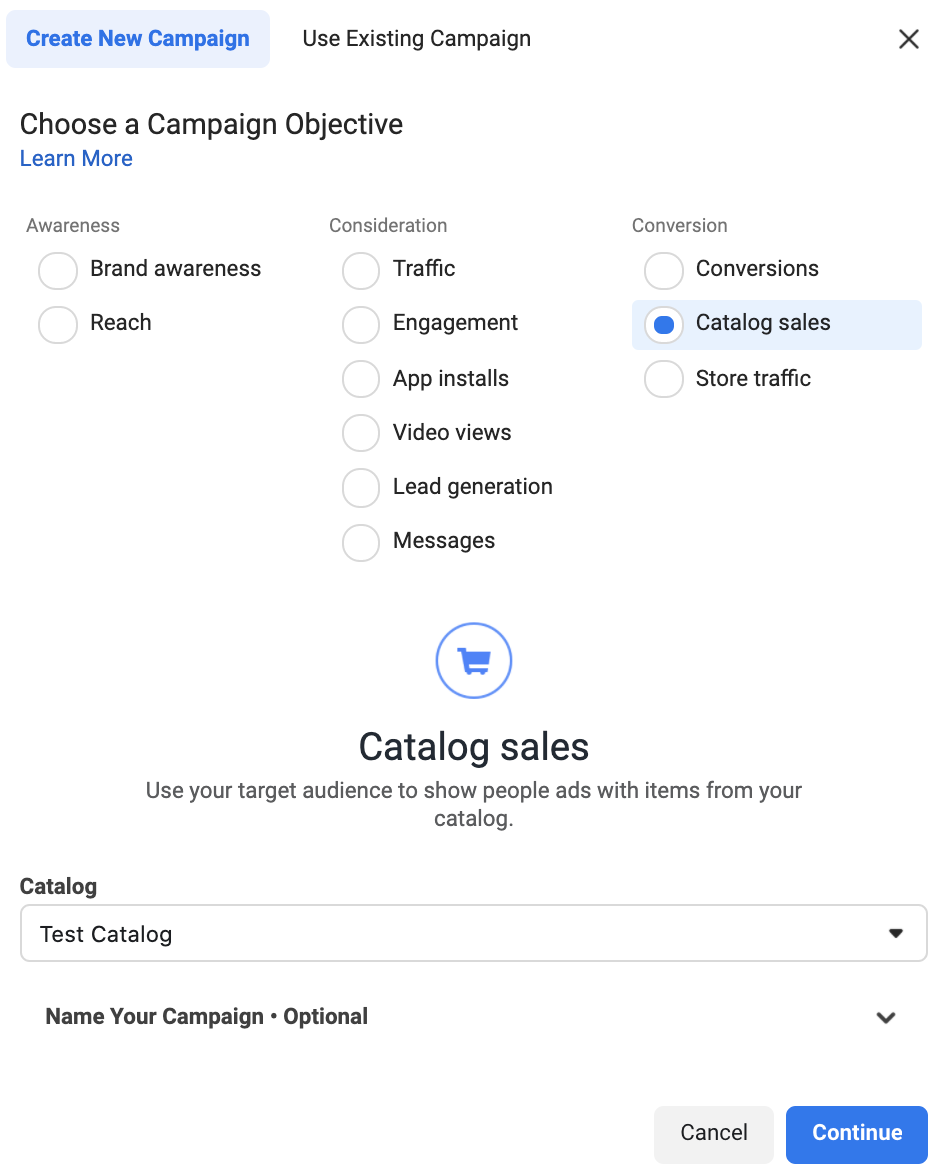Click the shopping cart Catalog sales icon
This screenshot has height=1176, width=948.
473,661
